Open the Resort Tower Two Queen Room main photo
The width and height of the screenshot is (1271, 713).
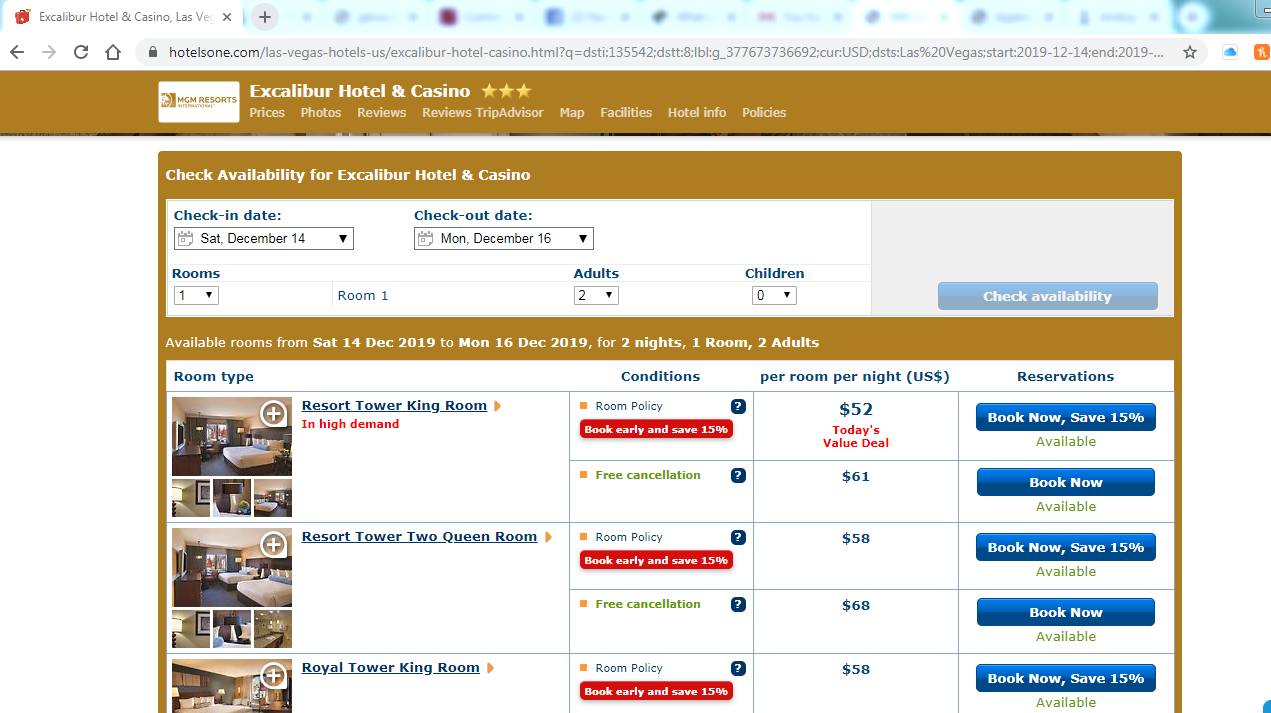tap(232, 567)
